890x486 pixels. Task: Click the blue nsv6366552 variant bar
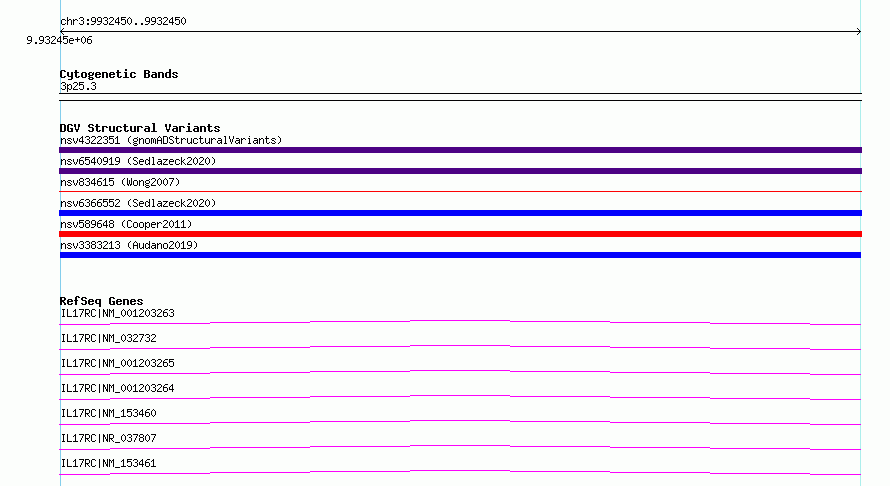tap(460, 213)
